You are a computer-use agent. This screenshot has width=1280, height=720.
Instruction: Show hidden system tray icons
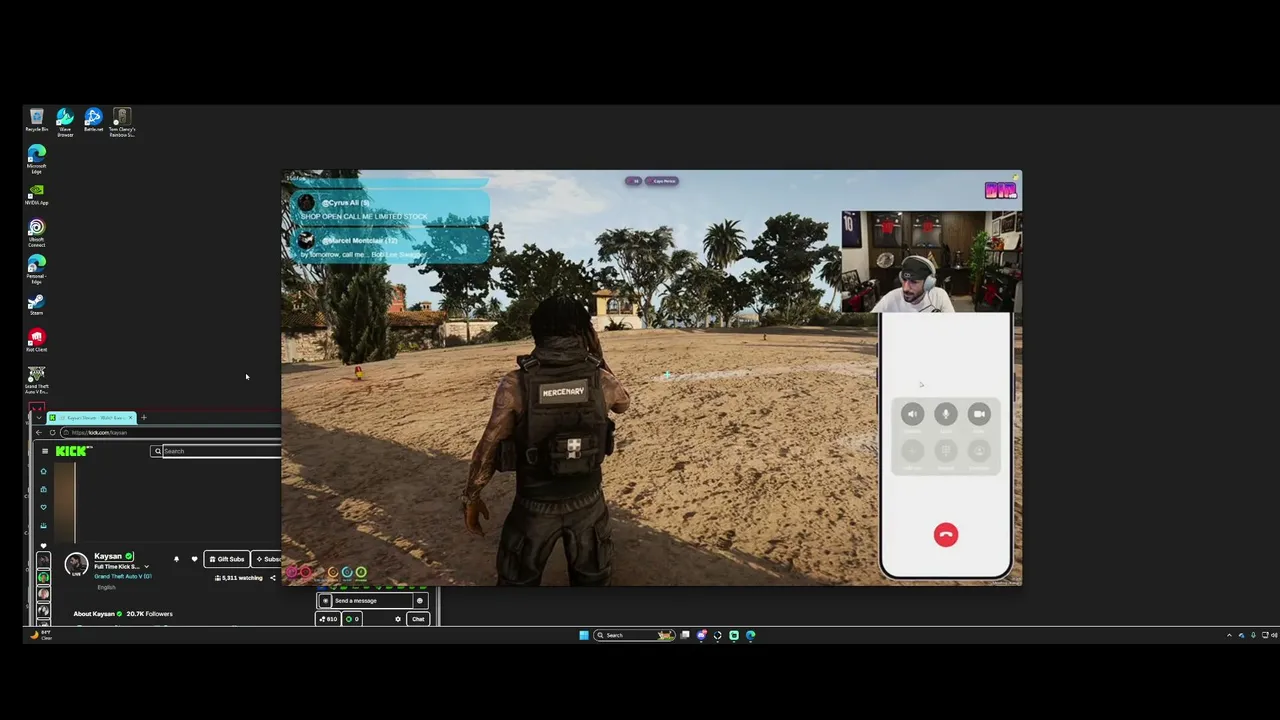(1229, 635)
